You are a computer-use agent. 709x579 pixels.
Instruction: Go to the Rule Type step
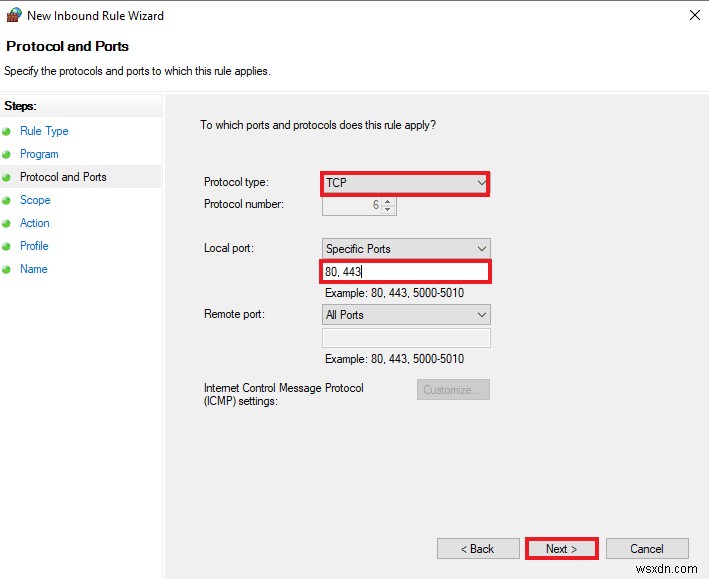(x=44, y=131)
